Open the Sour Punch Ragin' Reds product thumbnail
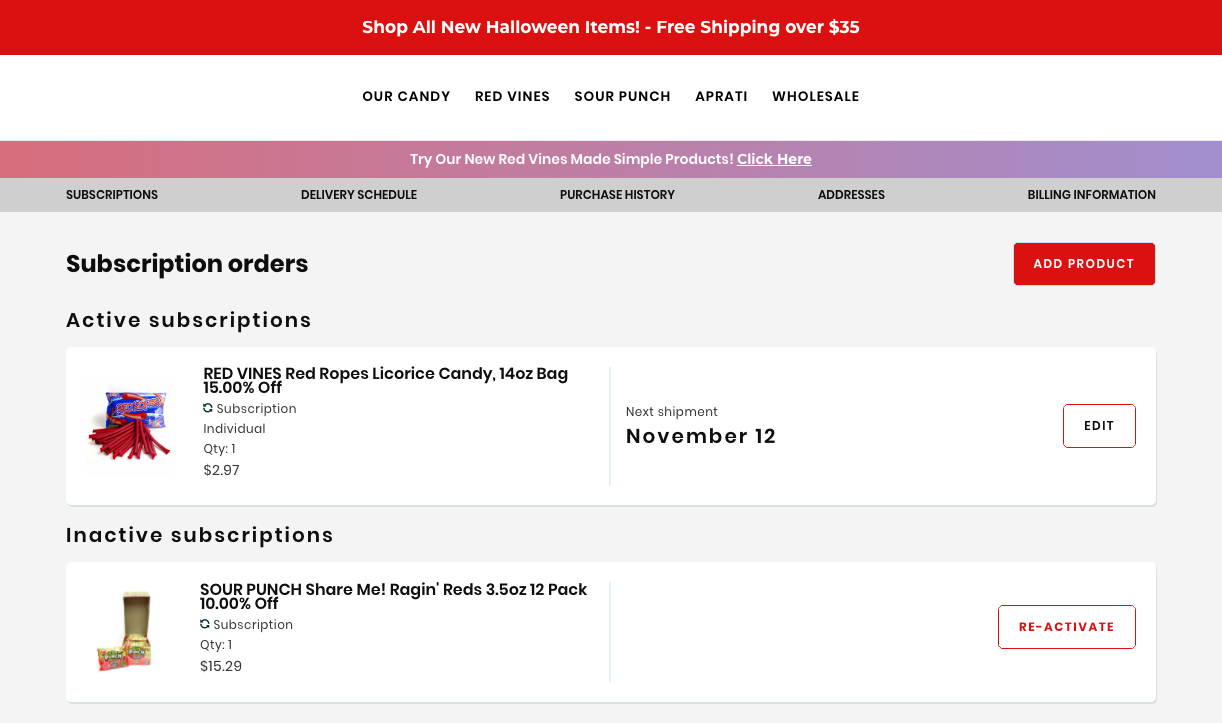 [x=125, y=631]
